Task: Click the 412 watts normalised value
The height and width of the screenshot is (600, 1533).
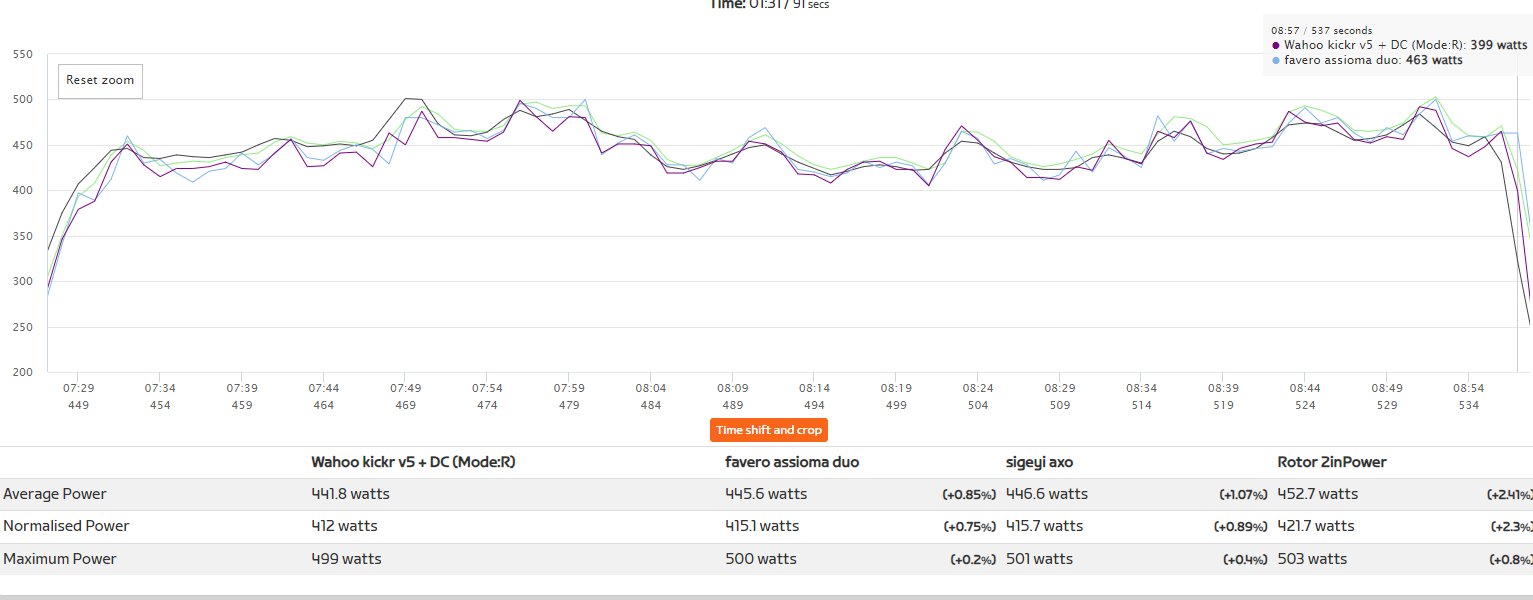Action: point(344,526)
